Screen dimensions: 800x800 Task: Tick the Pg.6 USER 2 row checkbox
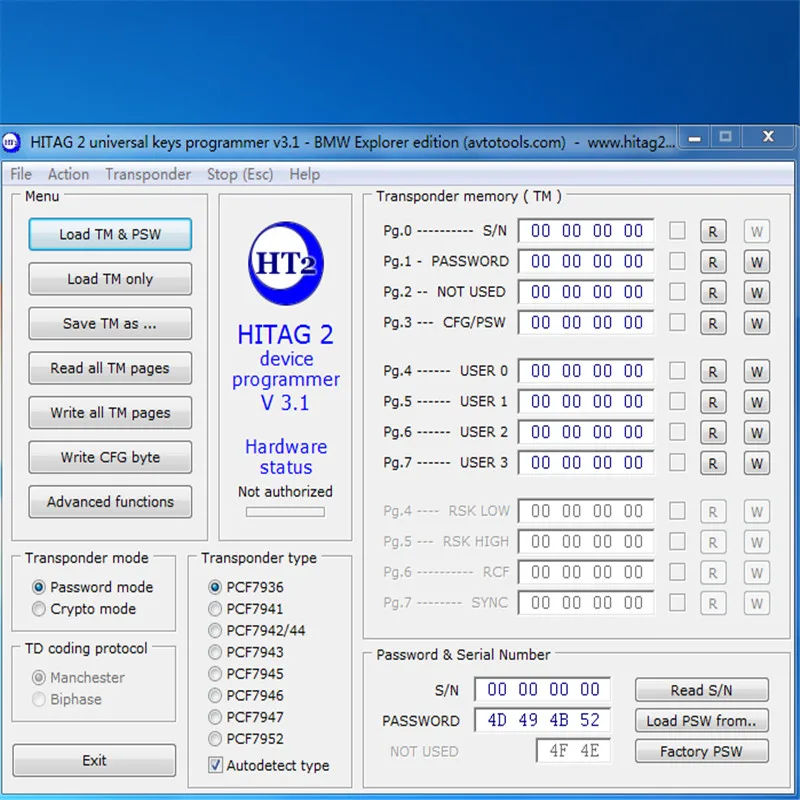[x=677, y=432]
